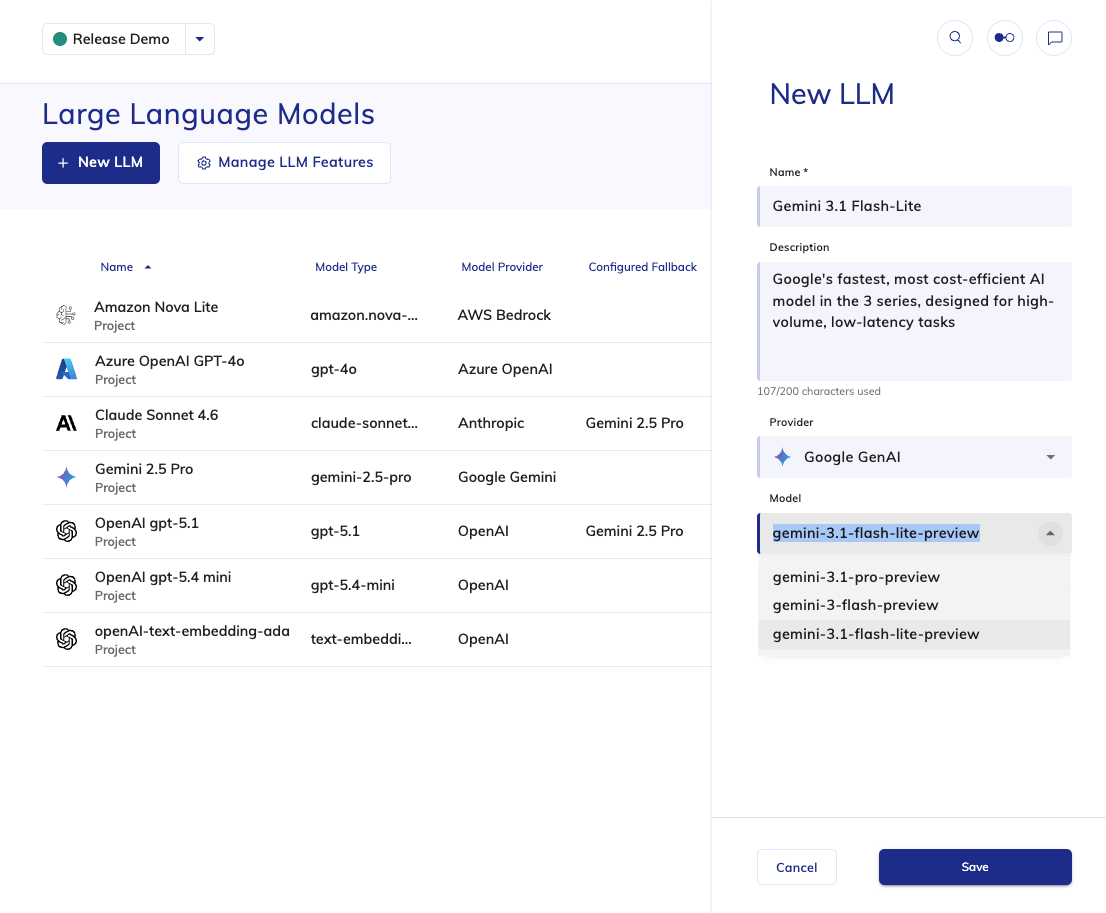Click the plus icon in New LLM button
This screenshot has height=913, width=1106.
coord(63,163)
